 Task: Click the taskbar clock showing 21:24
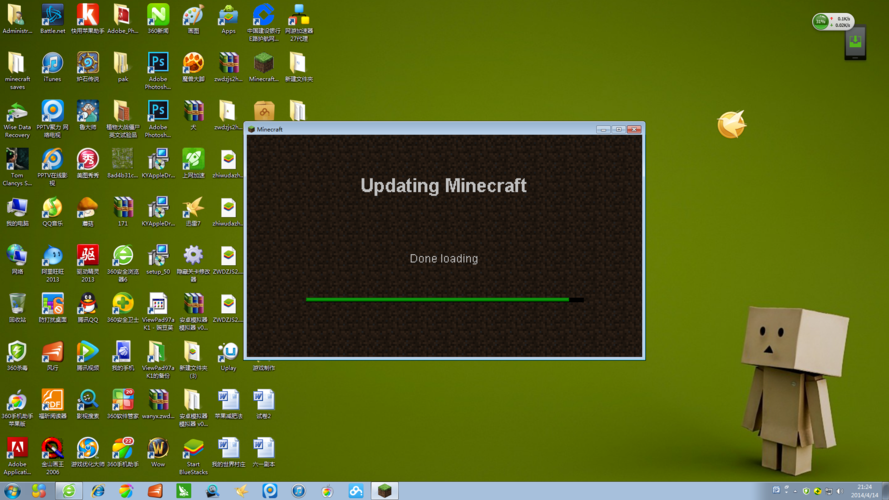[x=864, y=491]
